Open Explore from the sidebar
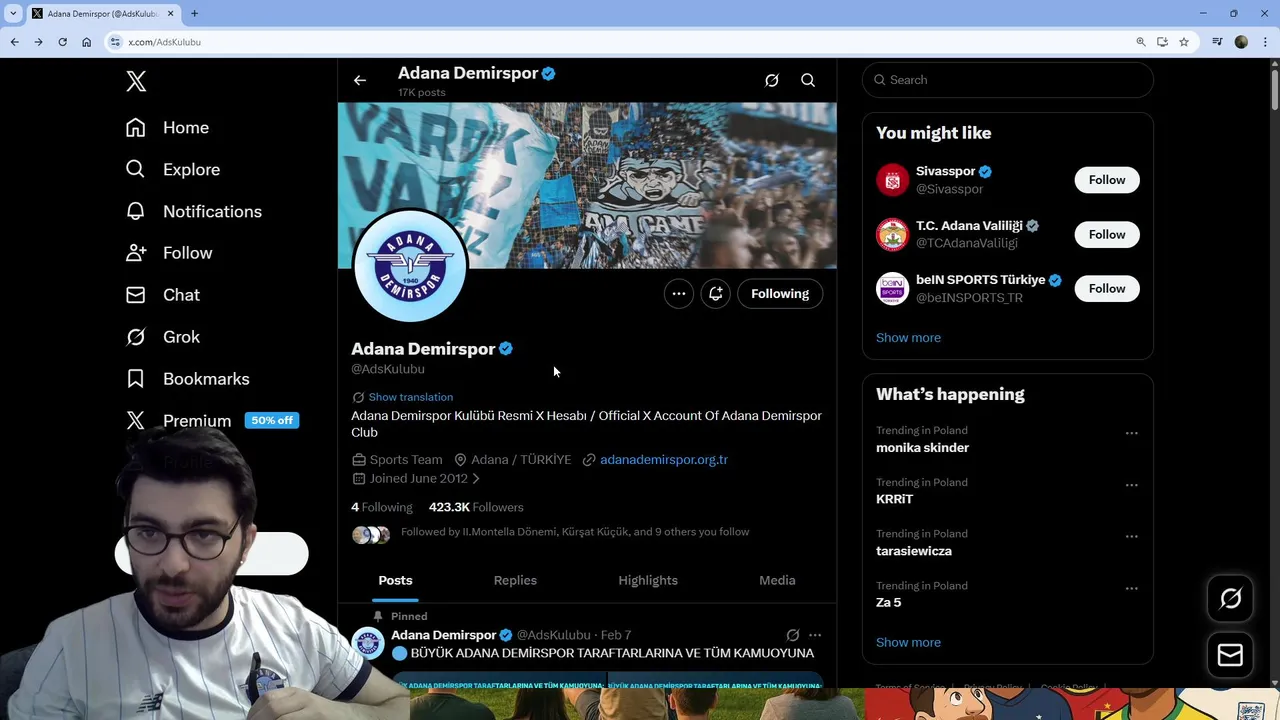The image size is (1280, 720). (x=172, y=170)
